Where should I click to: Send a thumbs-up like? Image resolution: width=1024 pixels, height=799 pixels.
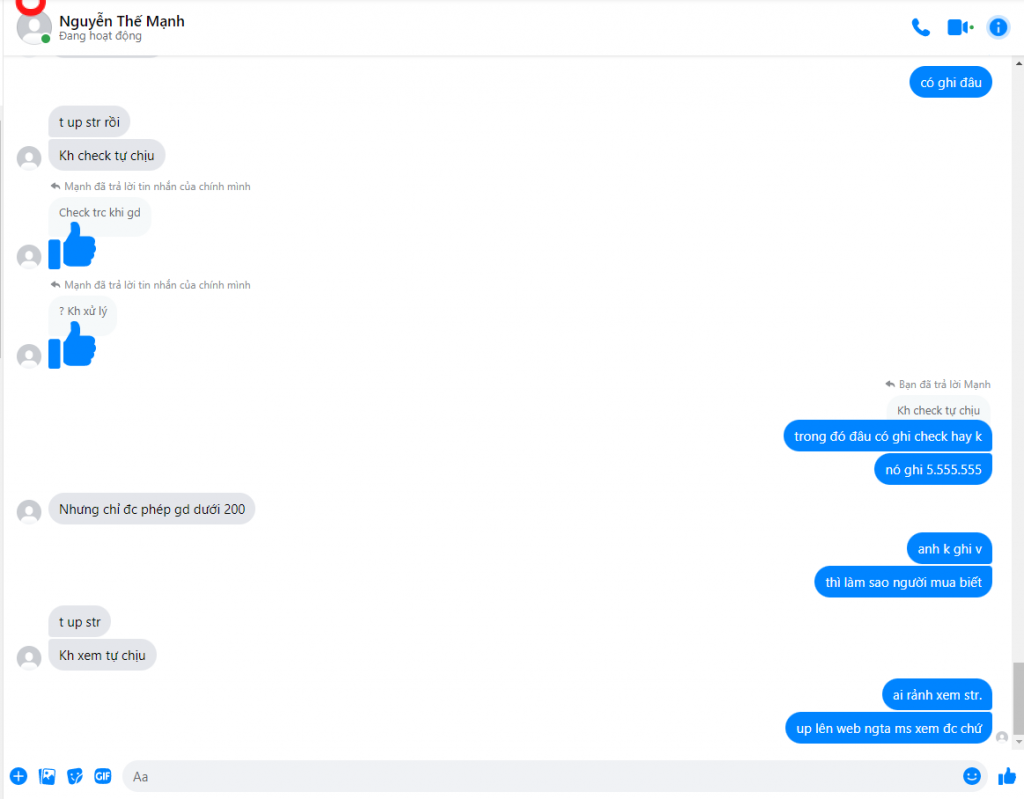1006,776
